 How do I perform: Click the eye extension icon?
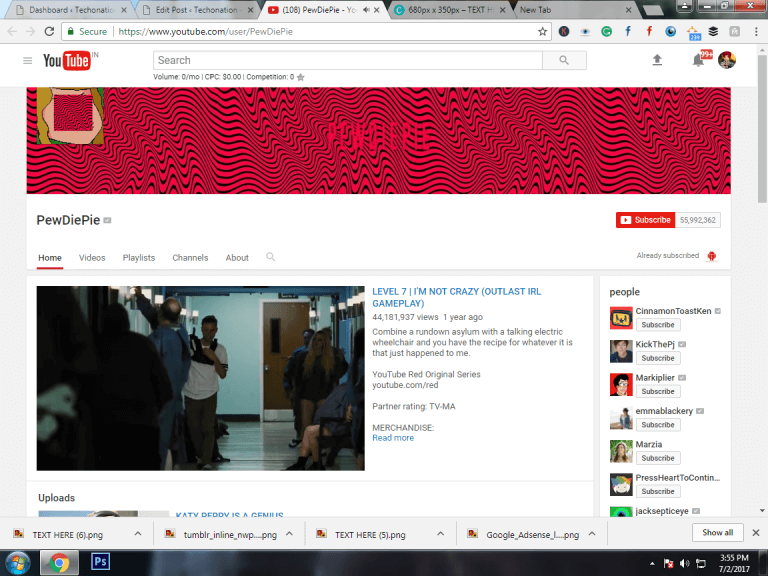pos(585,32)
